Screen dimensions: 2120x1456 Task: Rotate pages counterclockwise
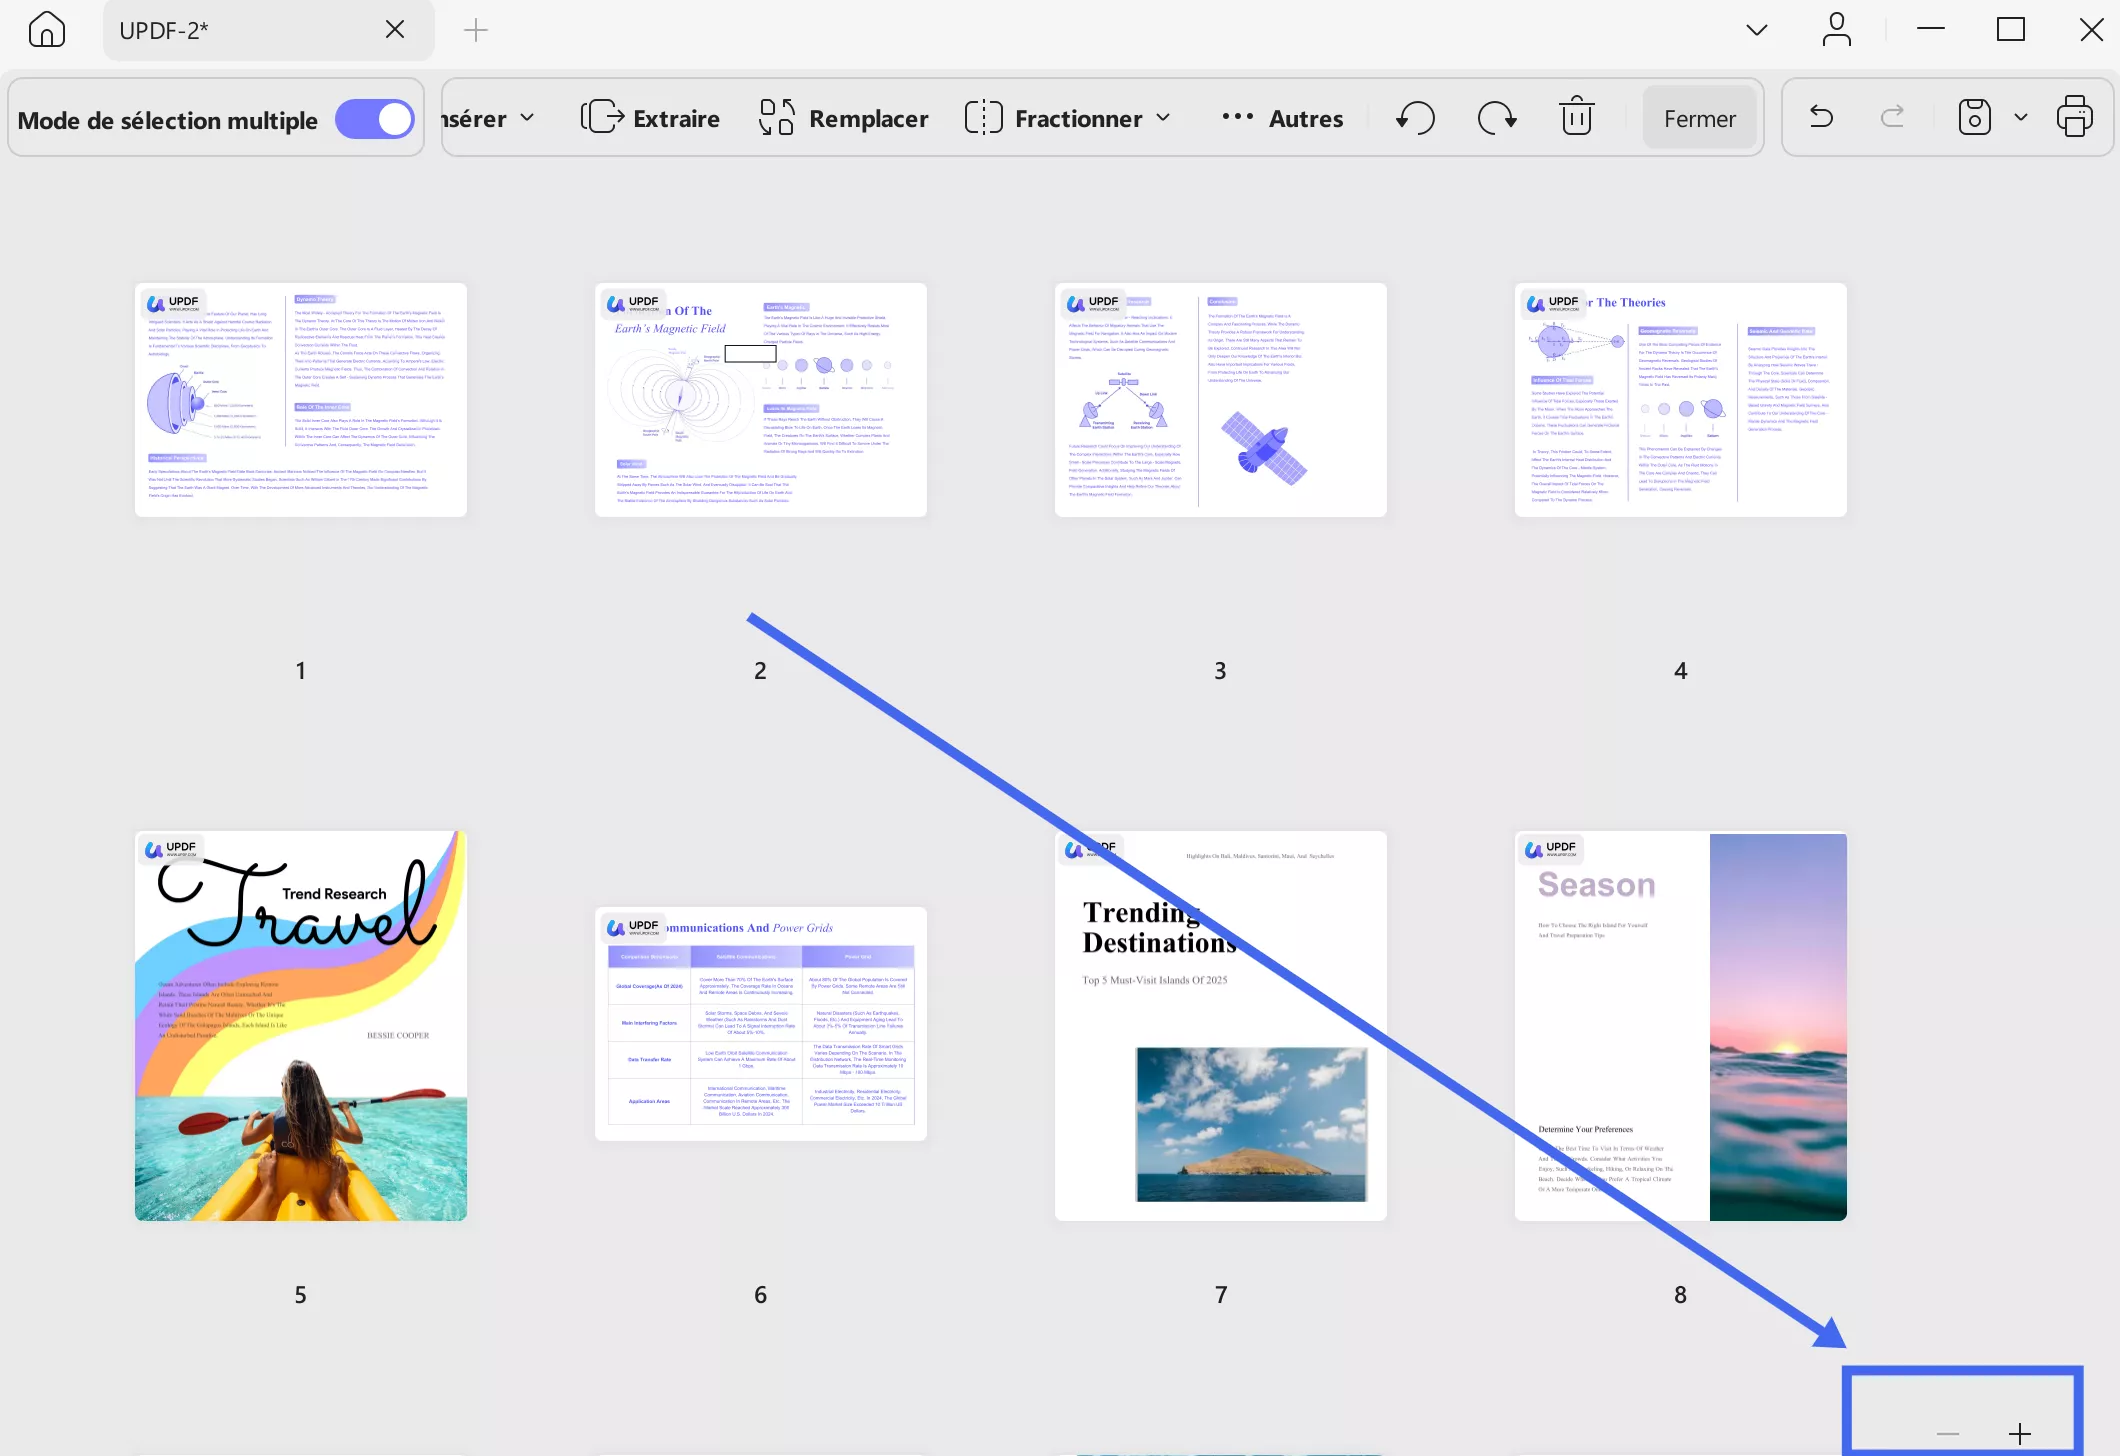pos(1415,118)
